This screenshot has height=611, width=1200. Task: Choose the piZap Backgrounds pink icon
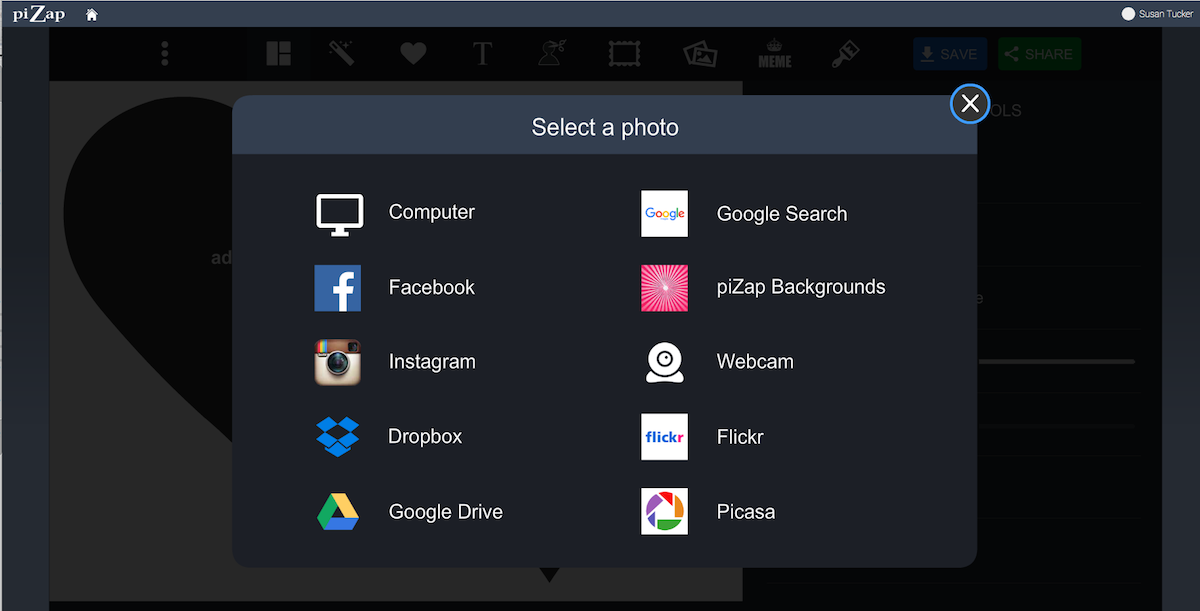(x=664, y=288)
